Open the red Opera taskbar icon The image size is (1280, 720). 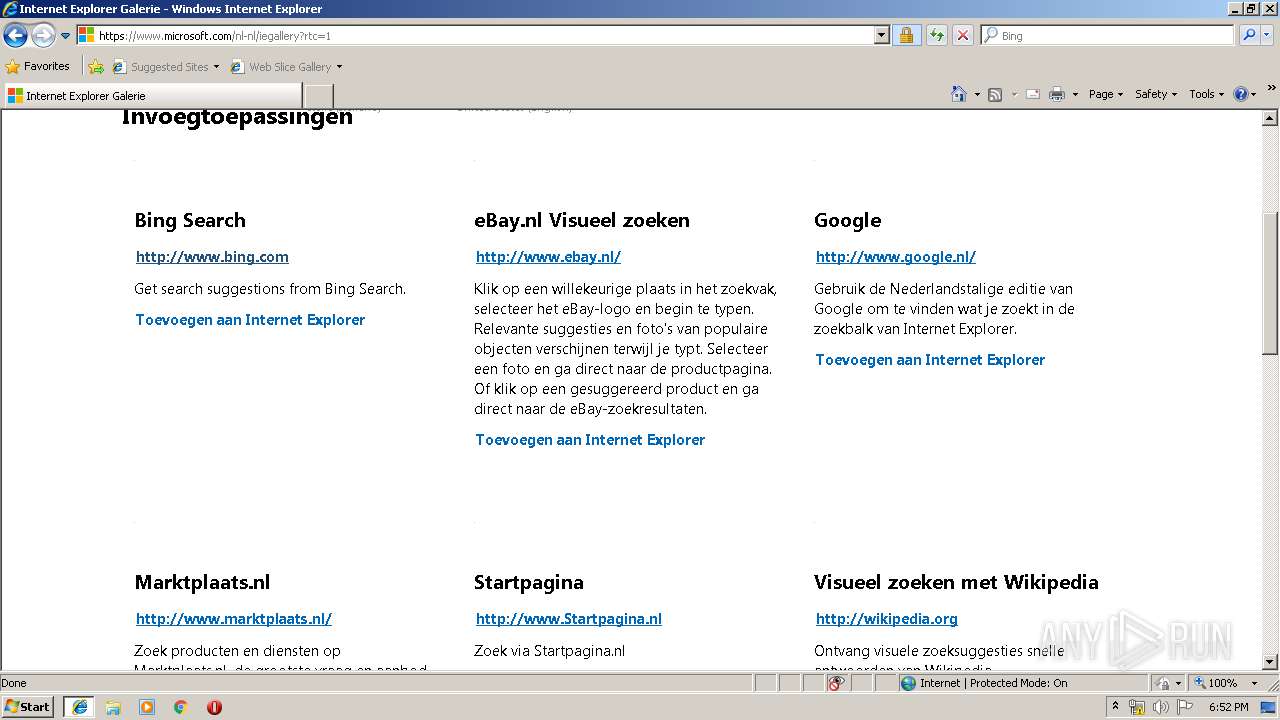click(214, 706)
